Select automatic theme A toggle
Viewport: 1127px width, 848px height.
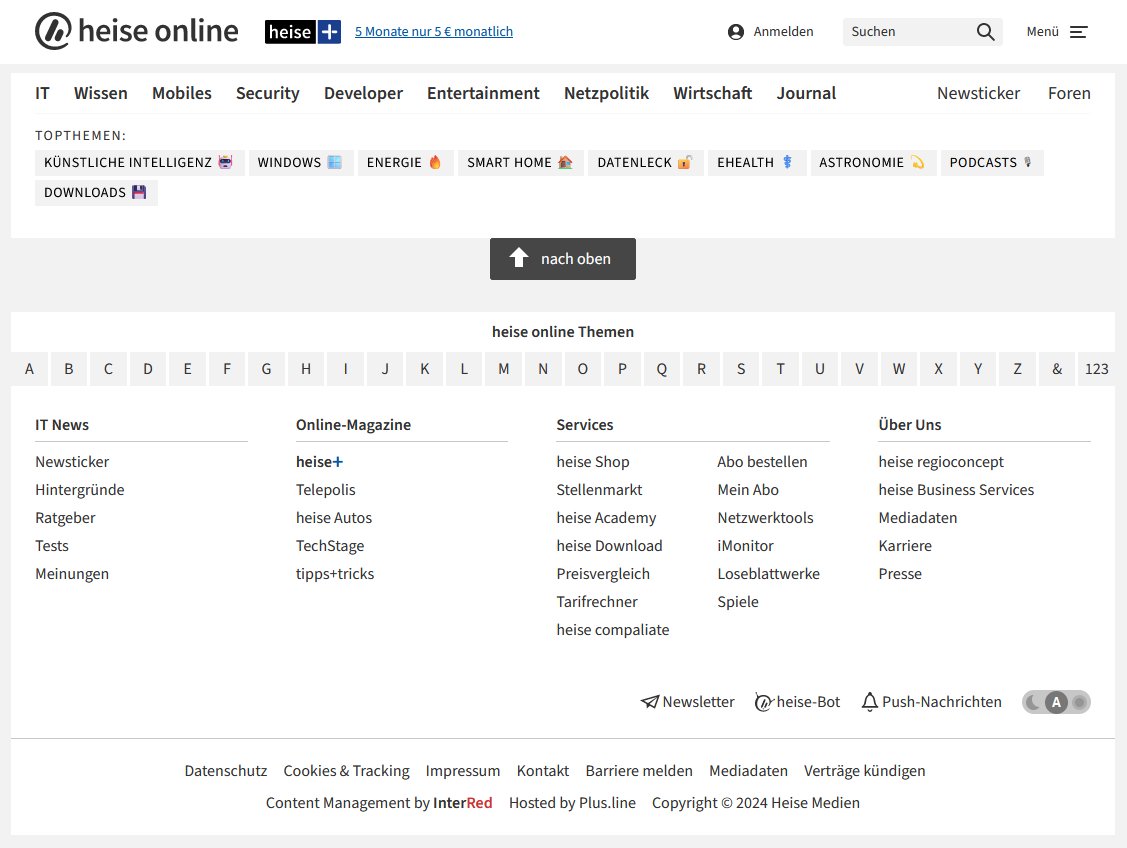(x=1056, y=702)
